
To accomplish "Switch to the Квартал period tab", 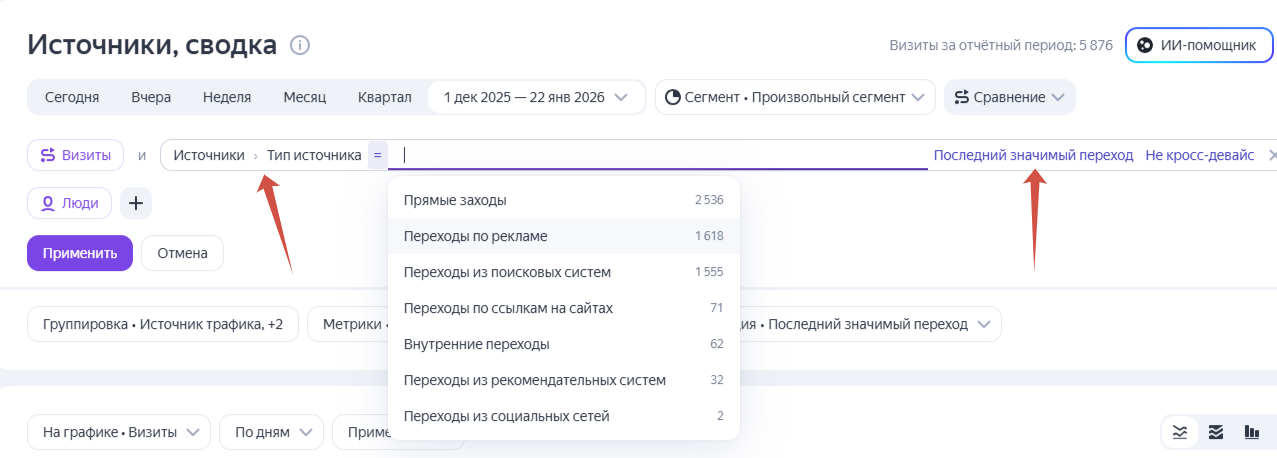I will tap(384, 97).
